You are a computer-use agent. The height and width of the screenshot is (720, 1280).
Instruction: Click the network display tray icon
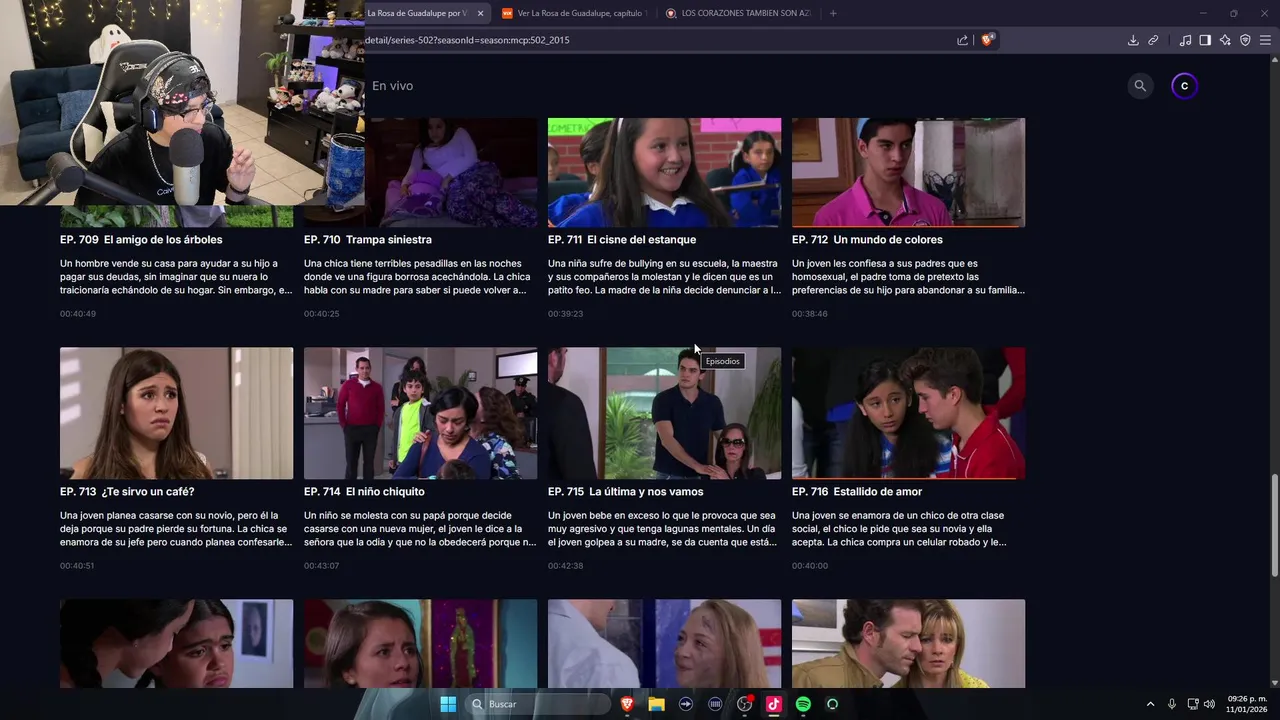[1193, 704]
